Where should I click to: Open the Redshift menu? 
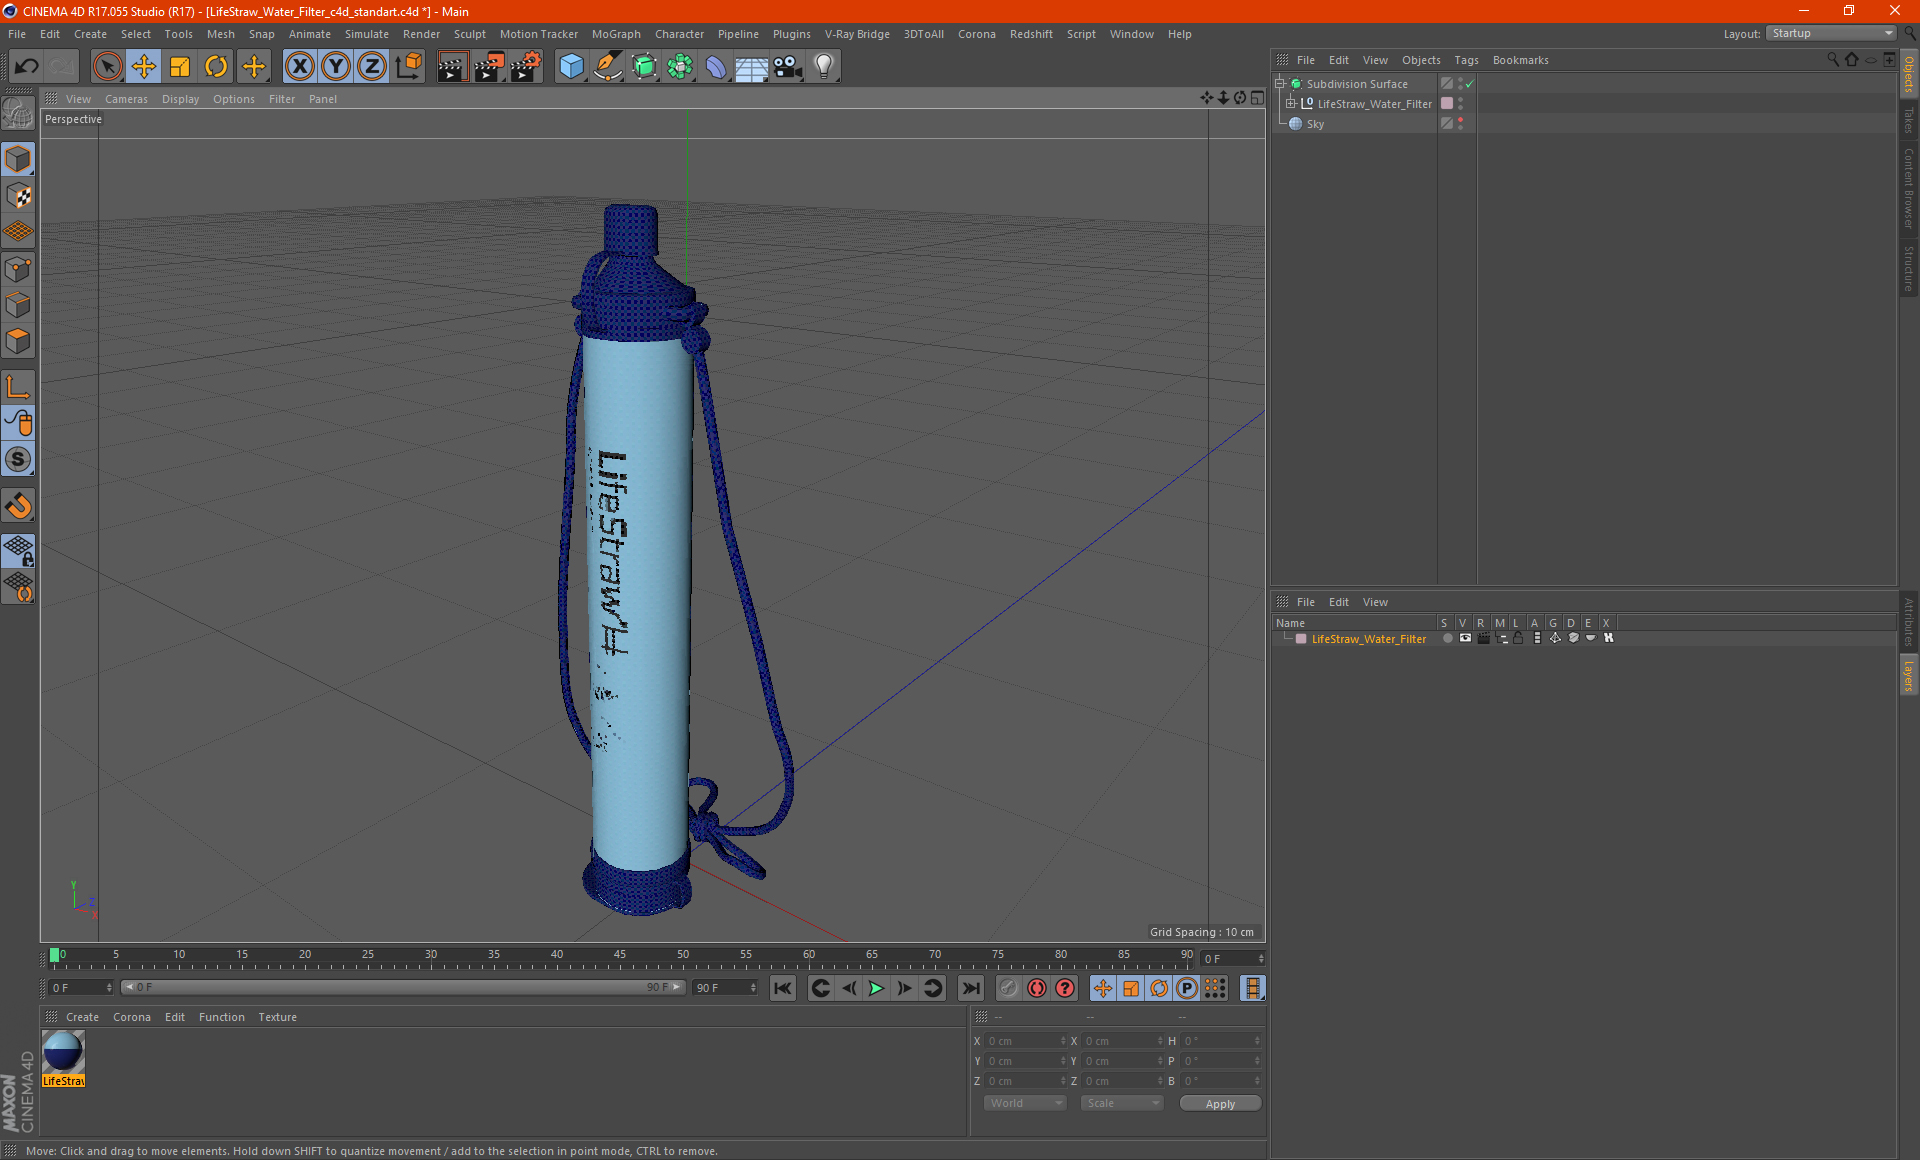(x=1031, y=34)
